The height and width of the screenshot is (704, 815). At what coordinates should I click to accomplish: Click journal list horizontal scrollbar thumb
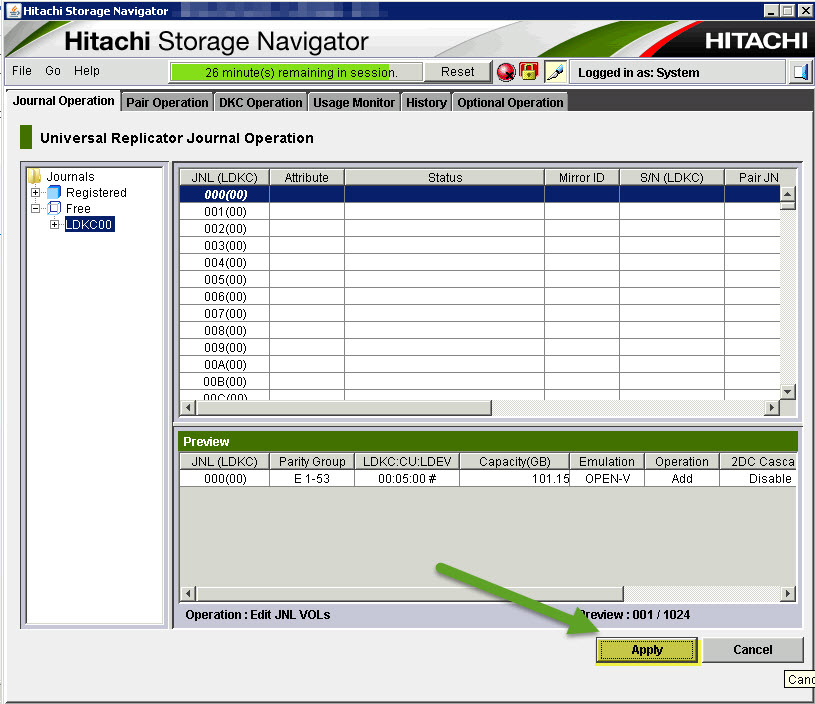click(x=344, y=408)
